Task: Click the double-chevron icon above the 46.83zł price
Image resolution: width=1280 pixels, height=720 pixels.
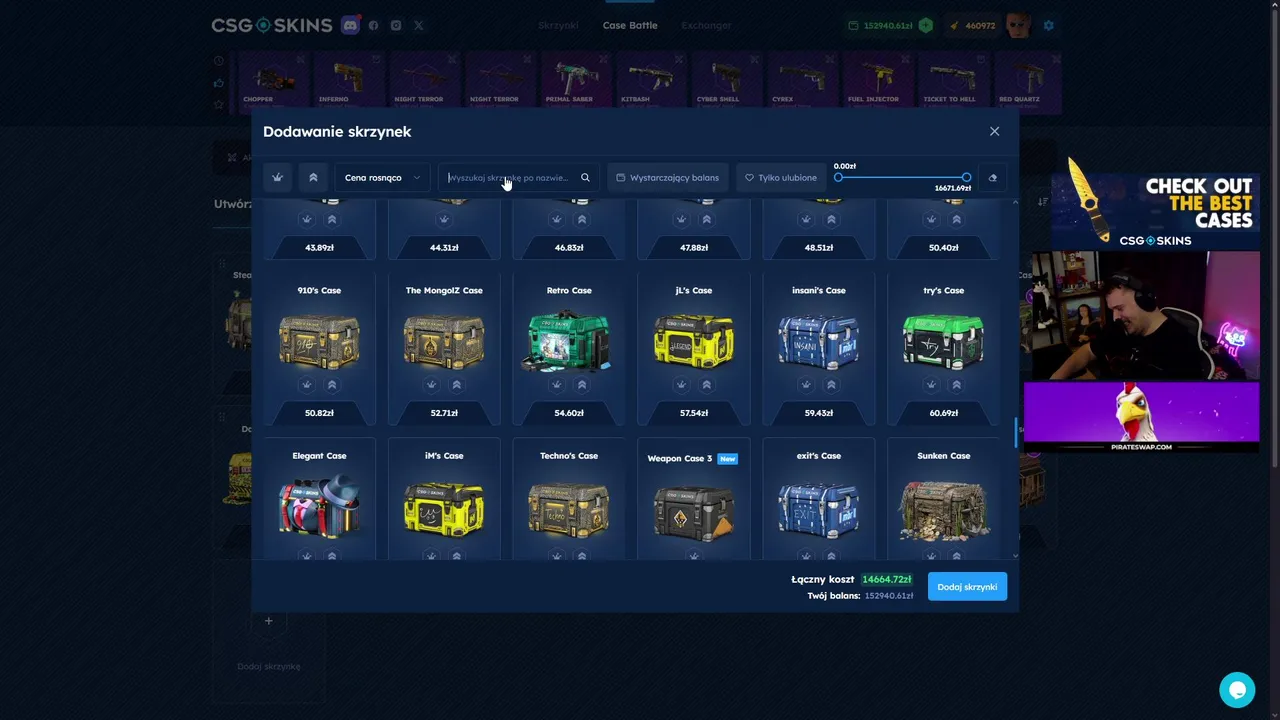Action: tap(582, 219)
